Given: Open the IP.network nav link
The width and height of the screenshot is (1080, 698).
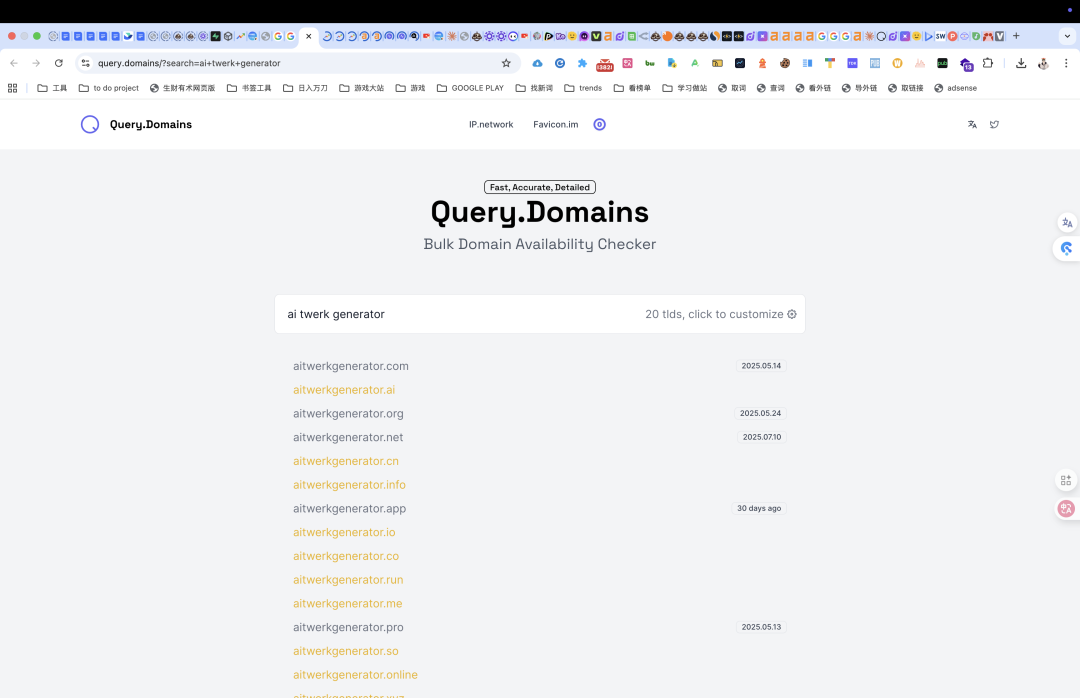Looking at the screenshot, I should [x=491, y=125].
